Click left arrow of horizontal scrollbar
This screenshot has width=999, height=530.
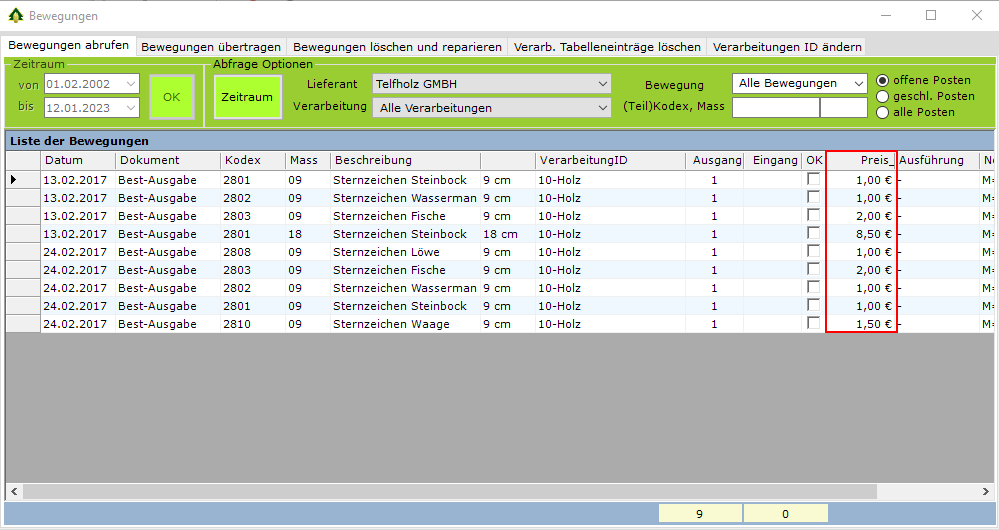click(13, 491)
